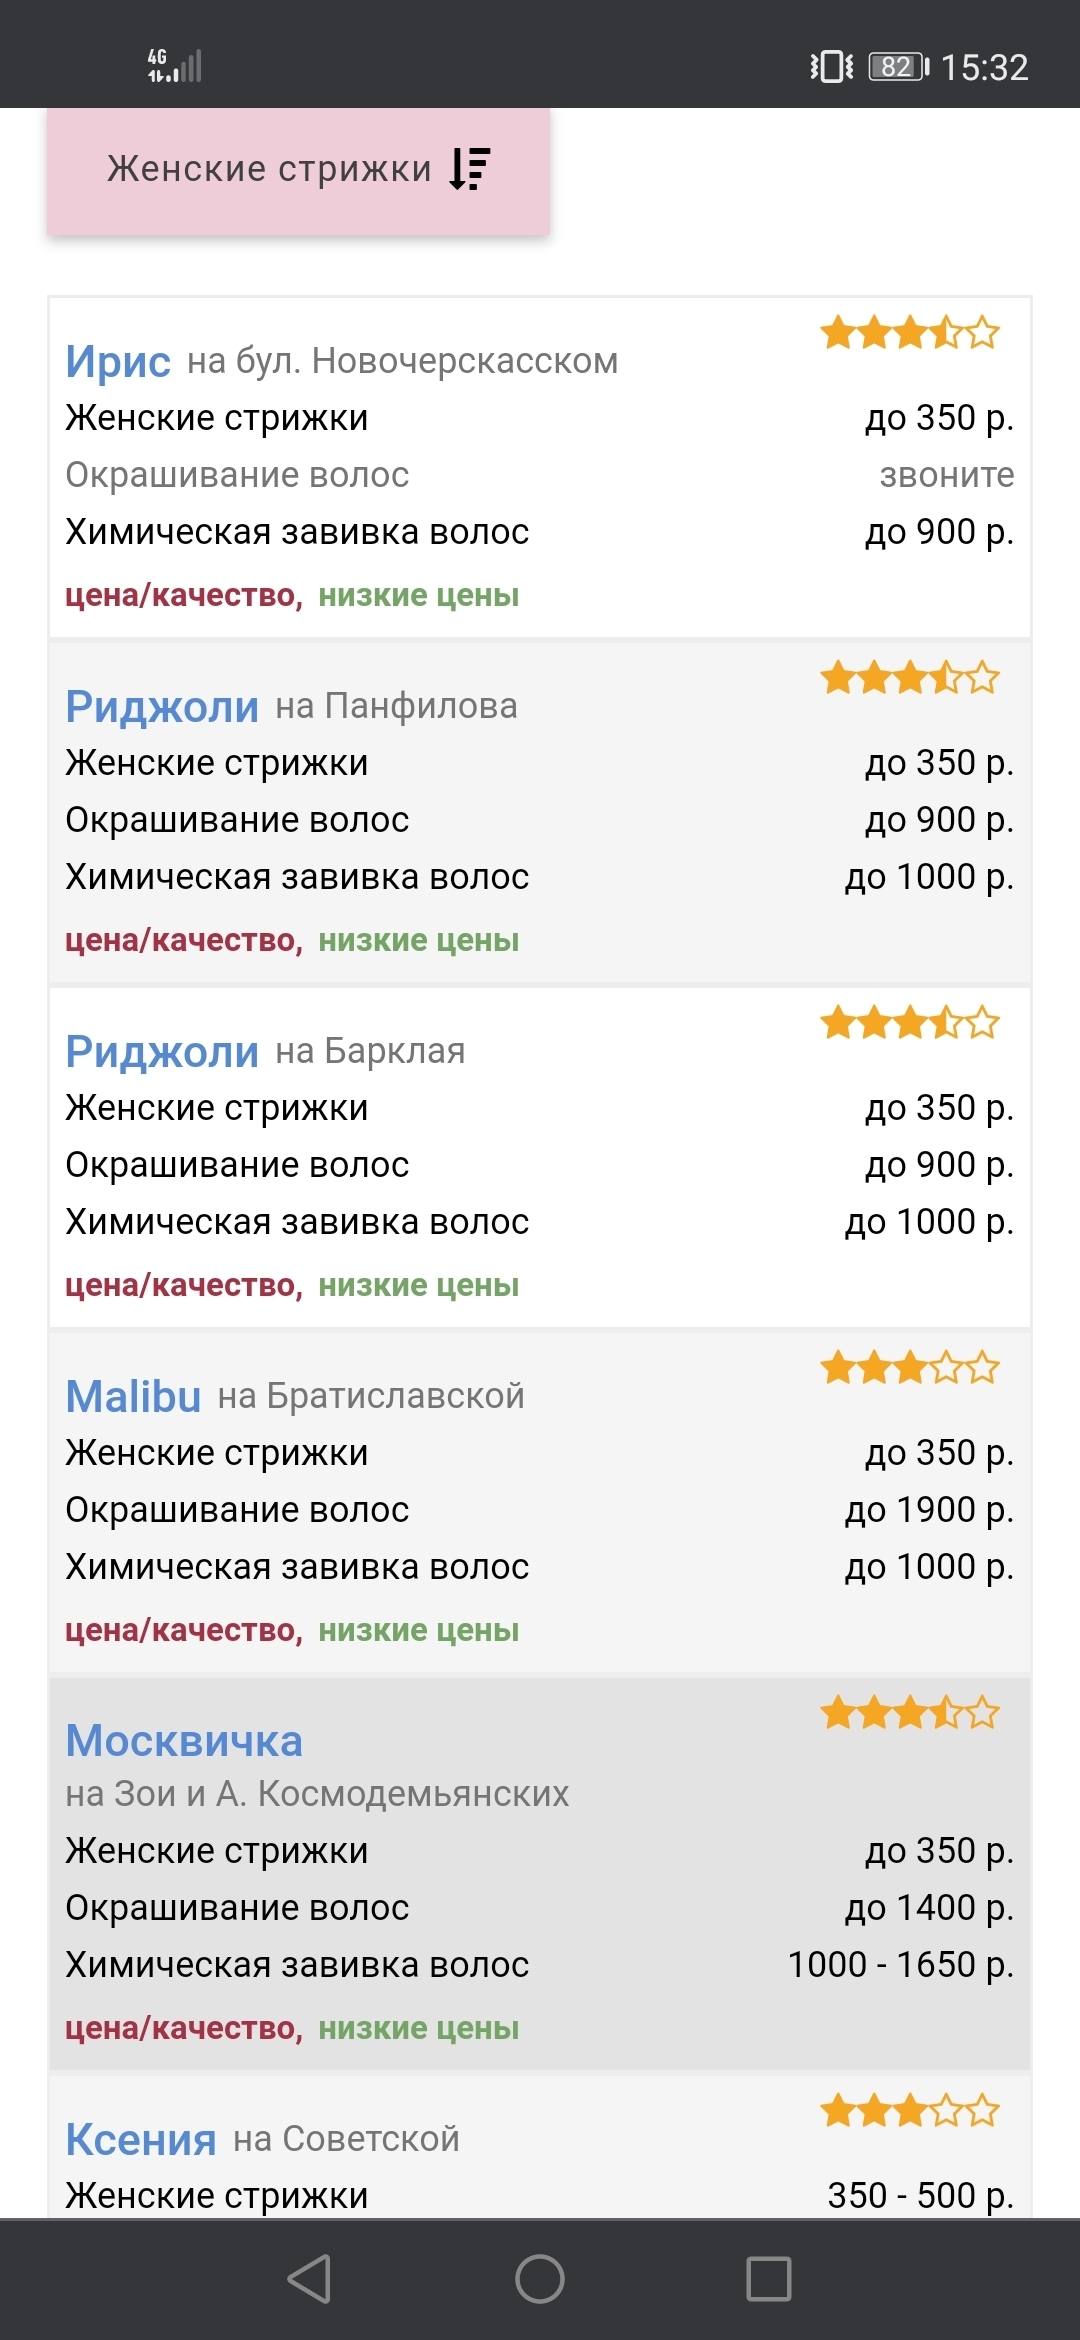Tap the Android back navigation button
This screenshot has width=1080, height=2340.
309,2278
